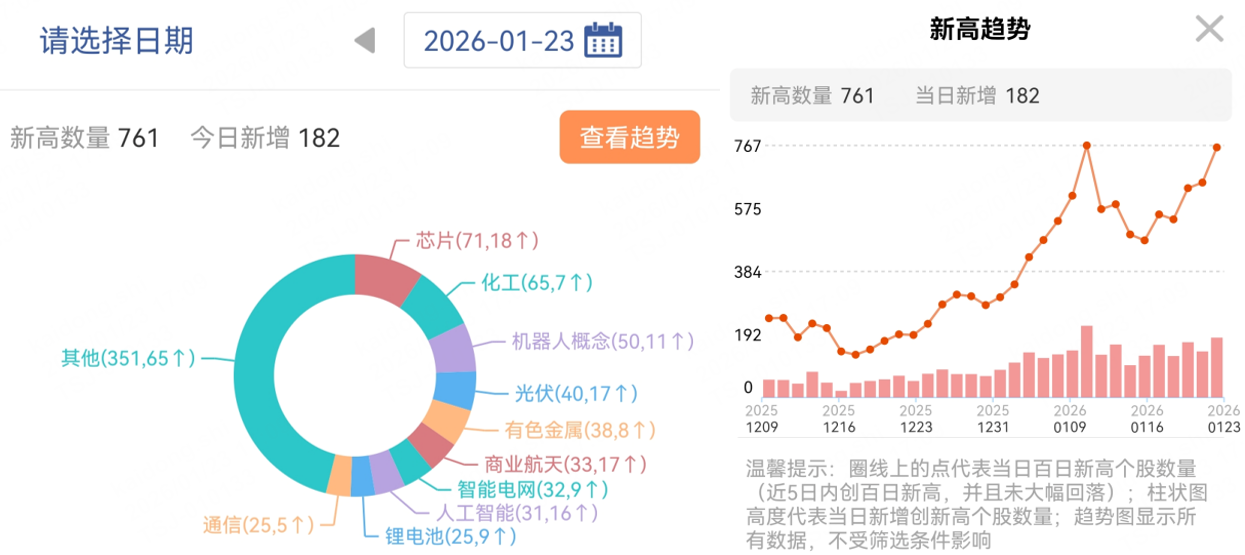This screenshot has height=555, width=1245.
Task: Open the 人工智能 sector label
Action: click(518, 513)
